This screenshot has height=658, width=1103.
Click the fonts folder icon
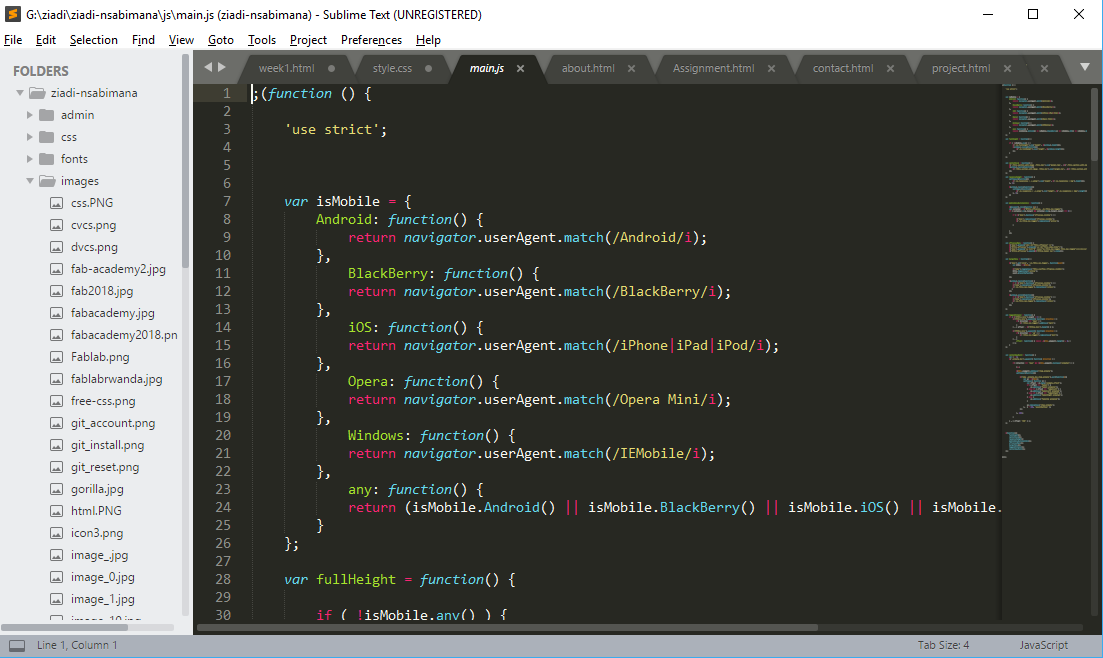pyautogui.click(x=46, y=158)
